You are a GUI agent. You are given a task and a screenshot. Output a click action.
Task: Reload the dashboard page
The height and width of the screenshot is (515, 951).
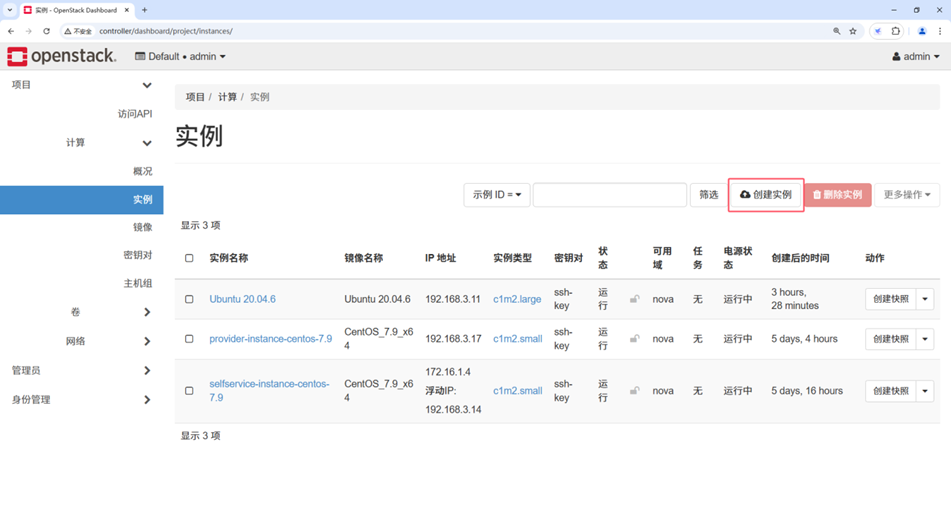click(46, 31)
